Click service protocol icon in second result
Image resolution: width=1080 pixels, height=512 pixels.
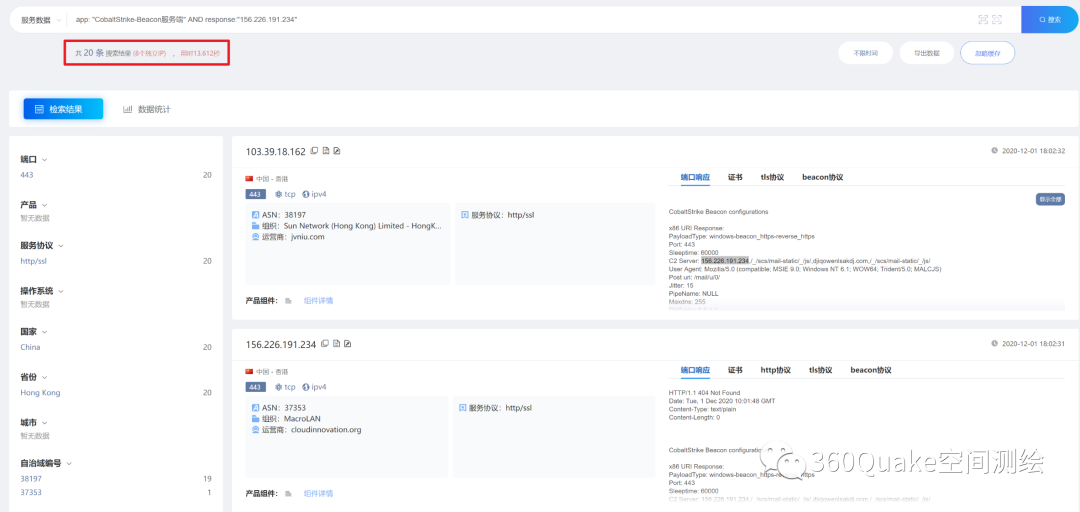click(463, 407)
